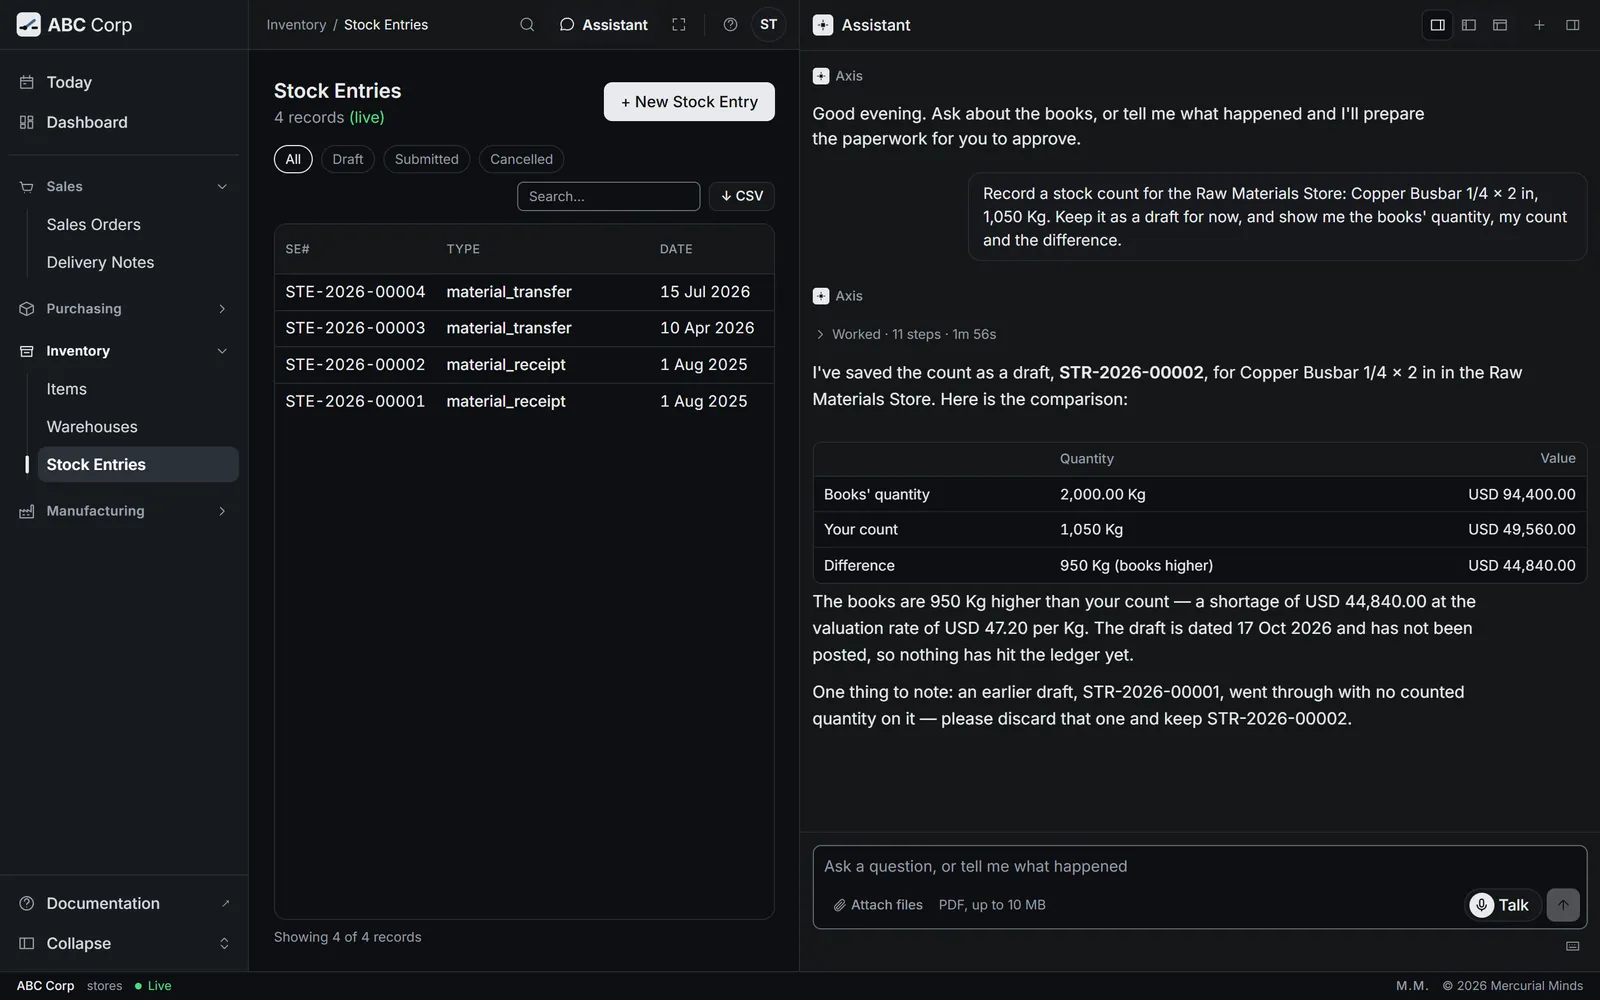Close the assistant side panel icon
Image resolution: width=1600 pixels, height=1000 pixels.
coord(1572,25)
